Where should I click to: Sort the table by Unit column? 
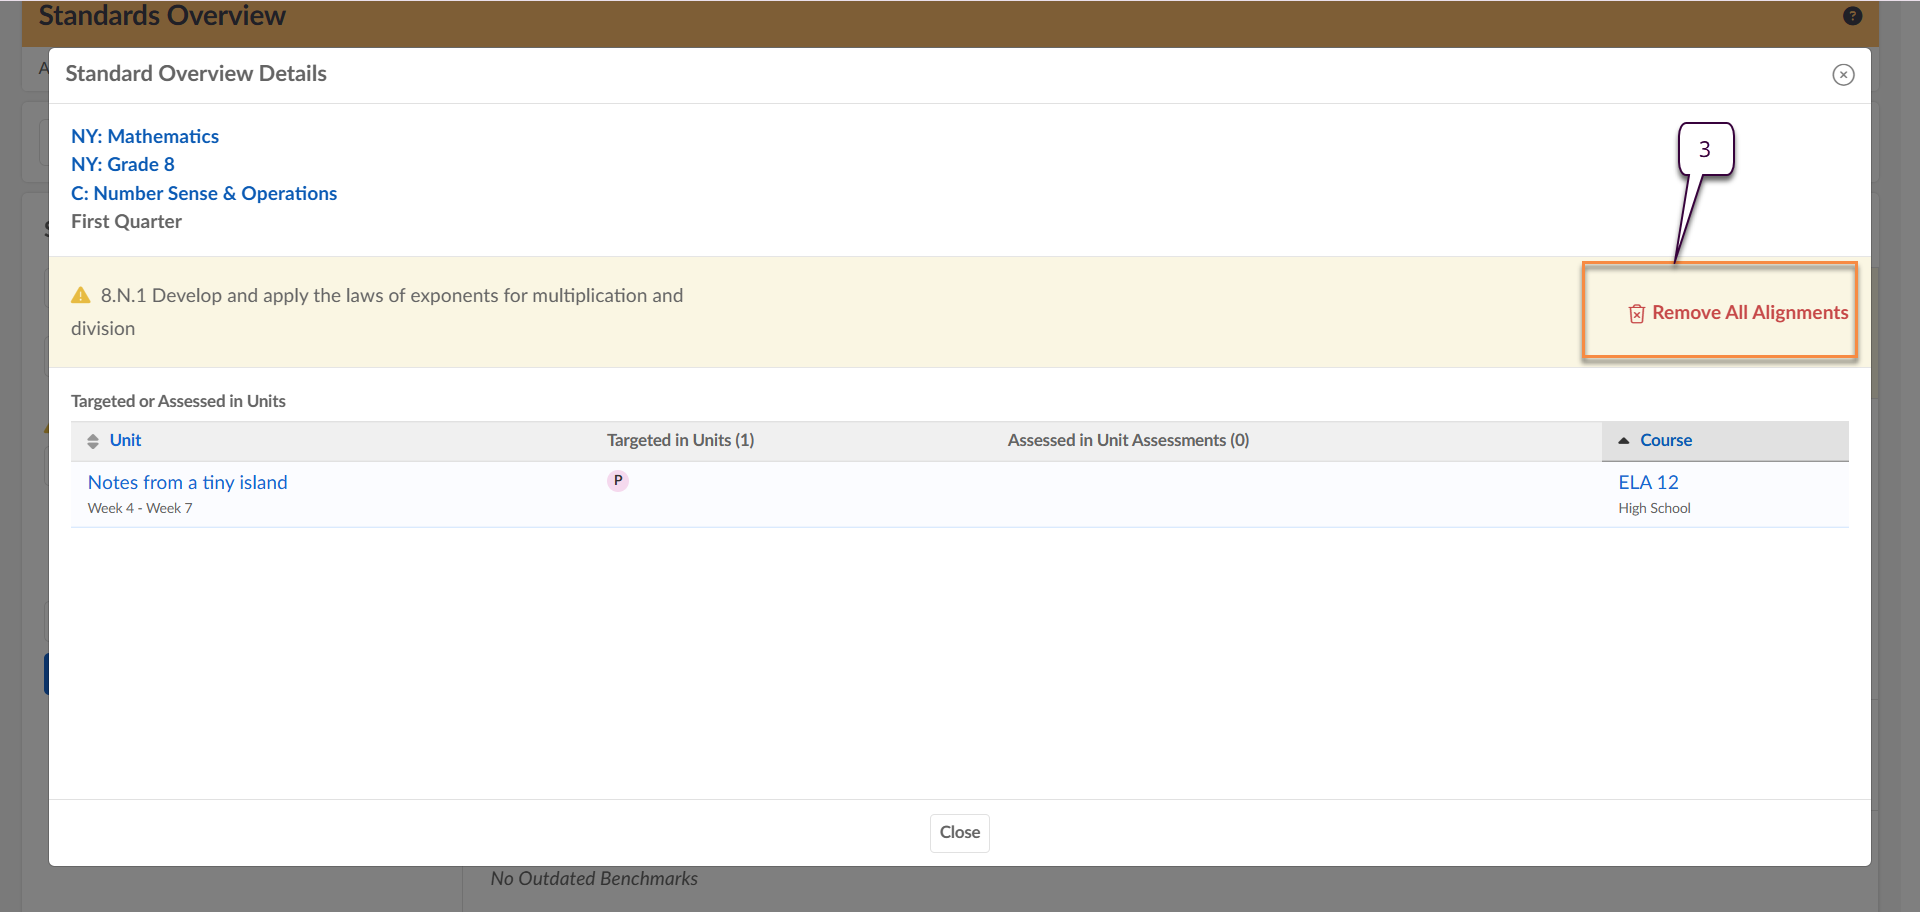click(125, 441)
